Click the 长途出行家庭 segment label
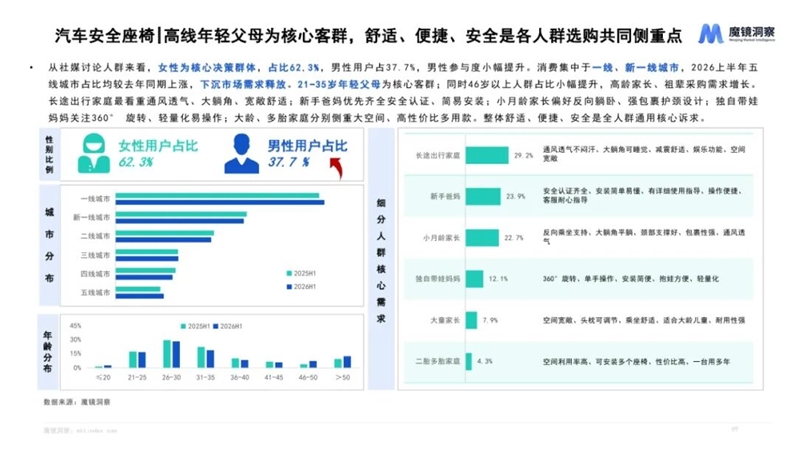The image size is (799, 450). (438, 155)
